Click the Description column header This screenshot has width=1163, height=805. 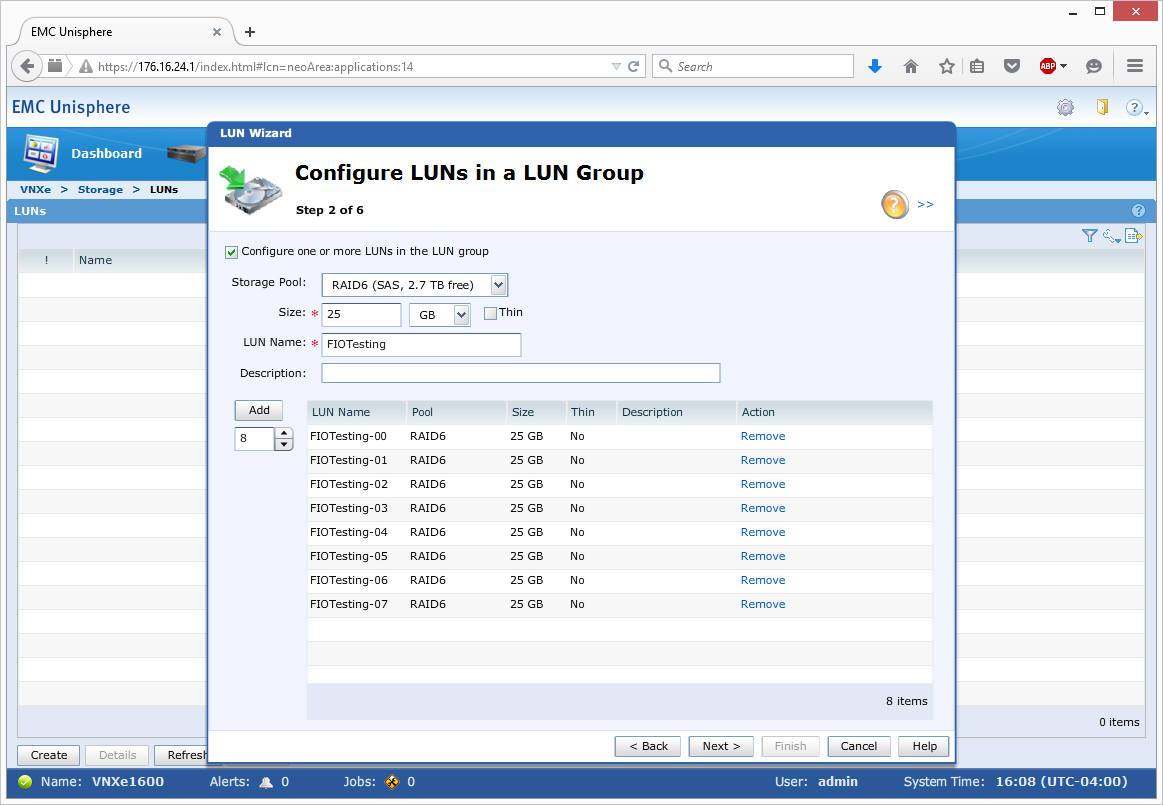point(676,413)
